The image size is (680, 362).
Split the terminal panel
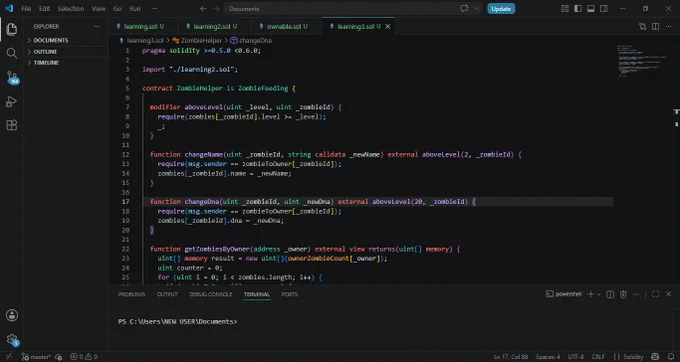click(610, 294)
